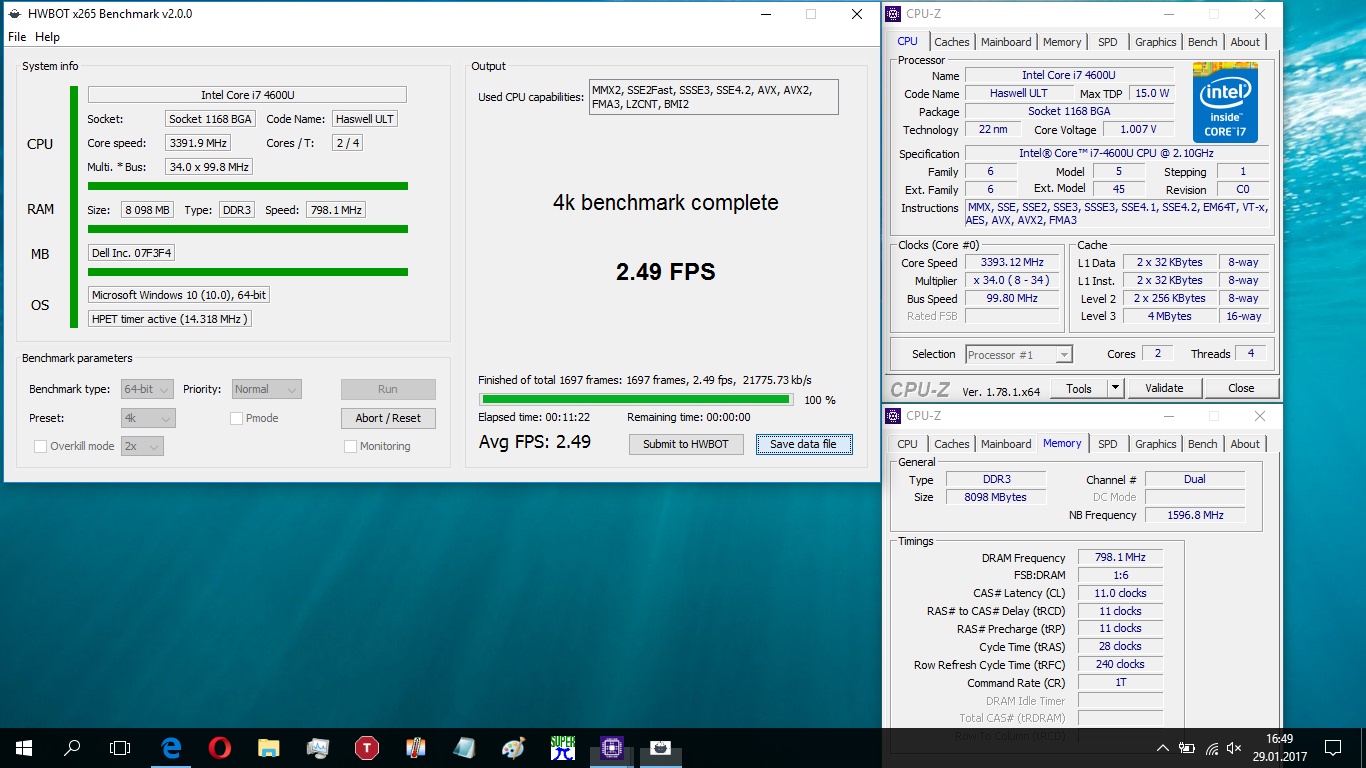This screenshot has height=768, width=1366.
Task: Click the Level 3 cache 4 MBytes value
Action: pyautogui.click(x=1169, y=316)
